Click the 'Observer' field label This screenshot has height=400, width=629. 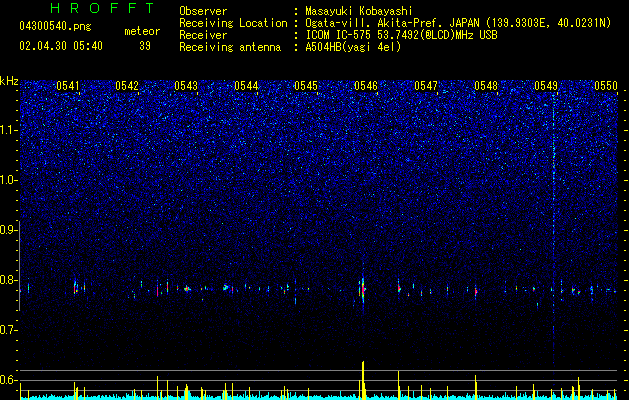203,11
